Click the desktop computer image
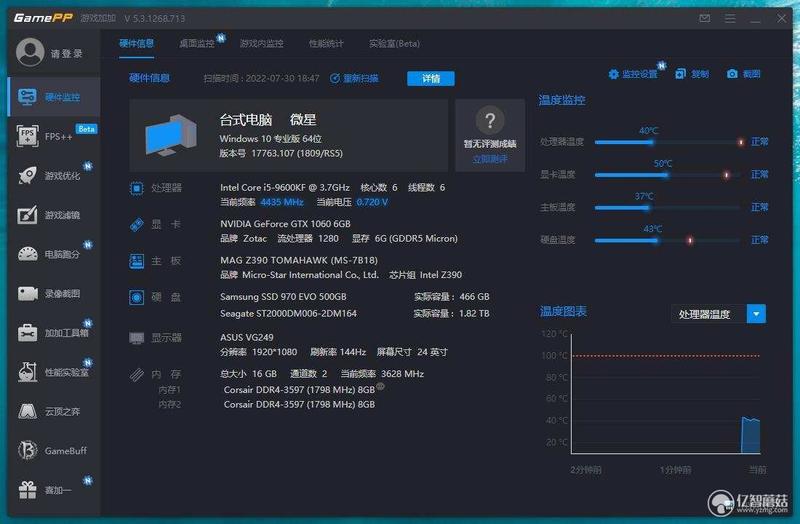The image size is (800, 524). point(171,135)
